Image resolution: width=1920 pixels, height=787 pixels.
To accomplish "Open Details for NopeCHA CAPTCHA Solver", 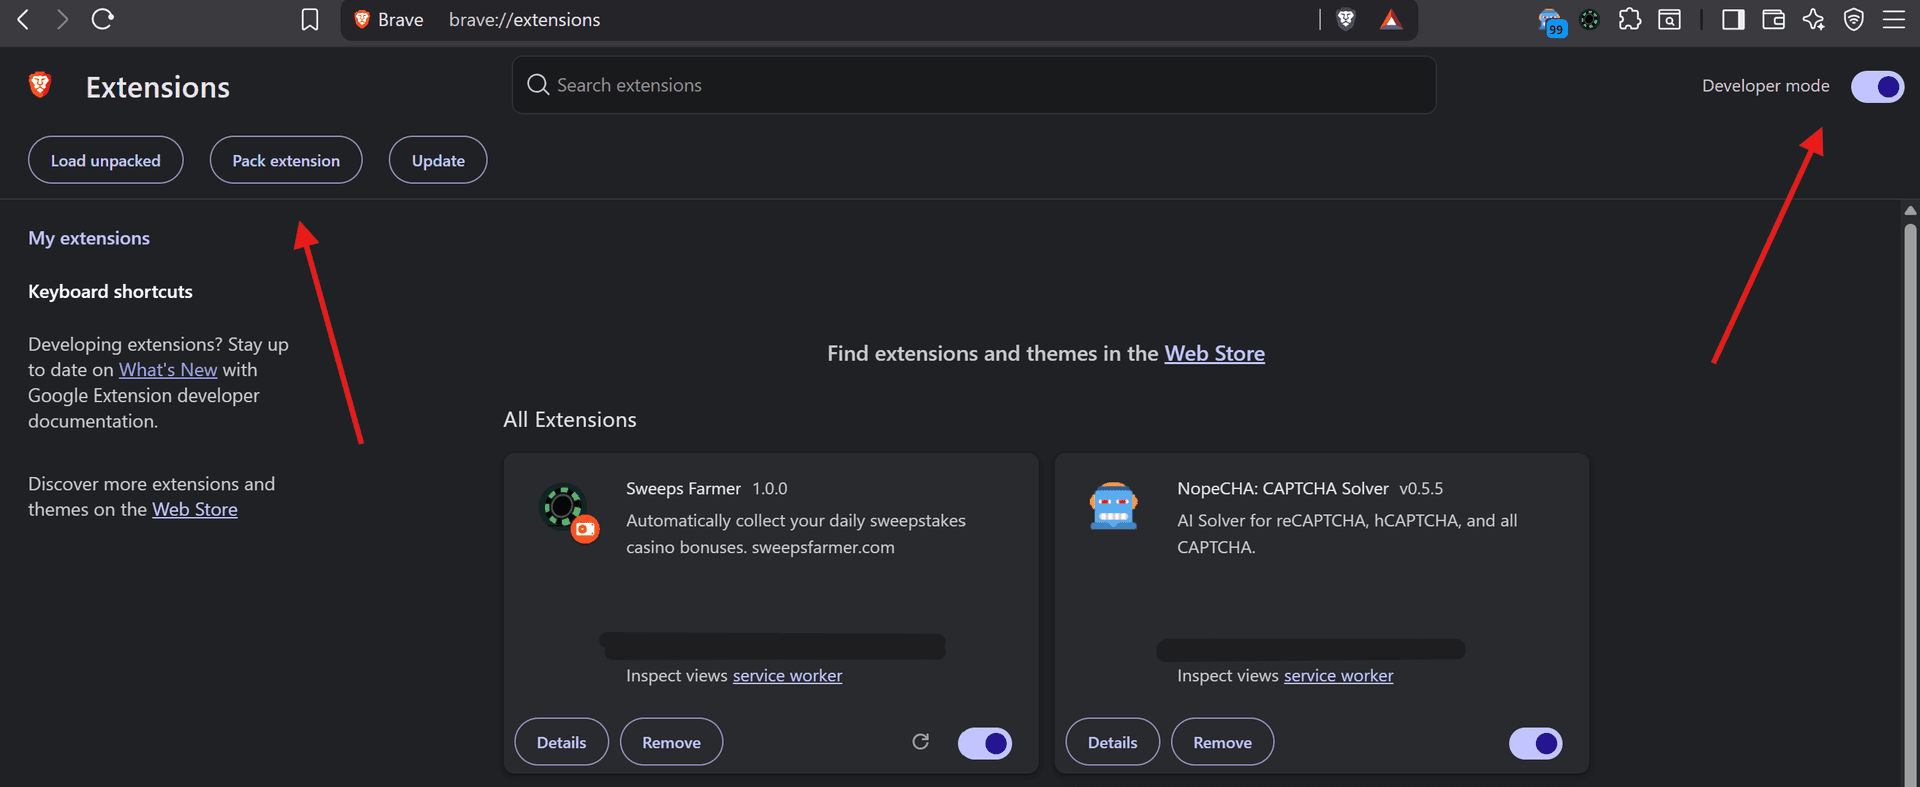I will tap(1112, 742).
